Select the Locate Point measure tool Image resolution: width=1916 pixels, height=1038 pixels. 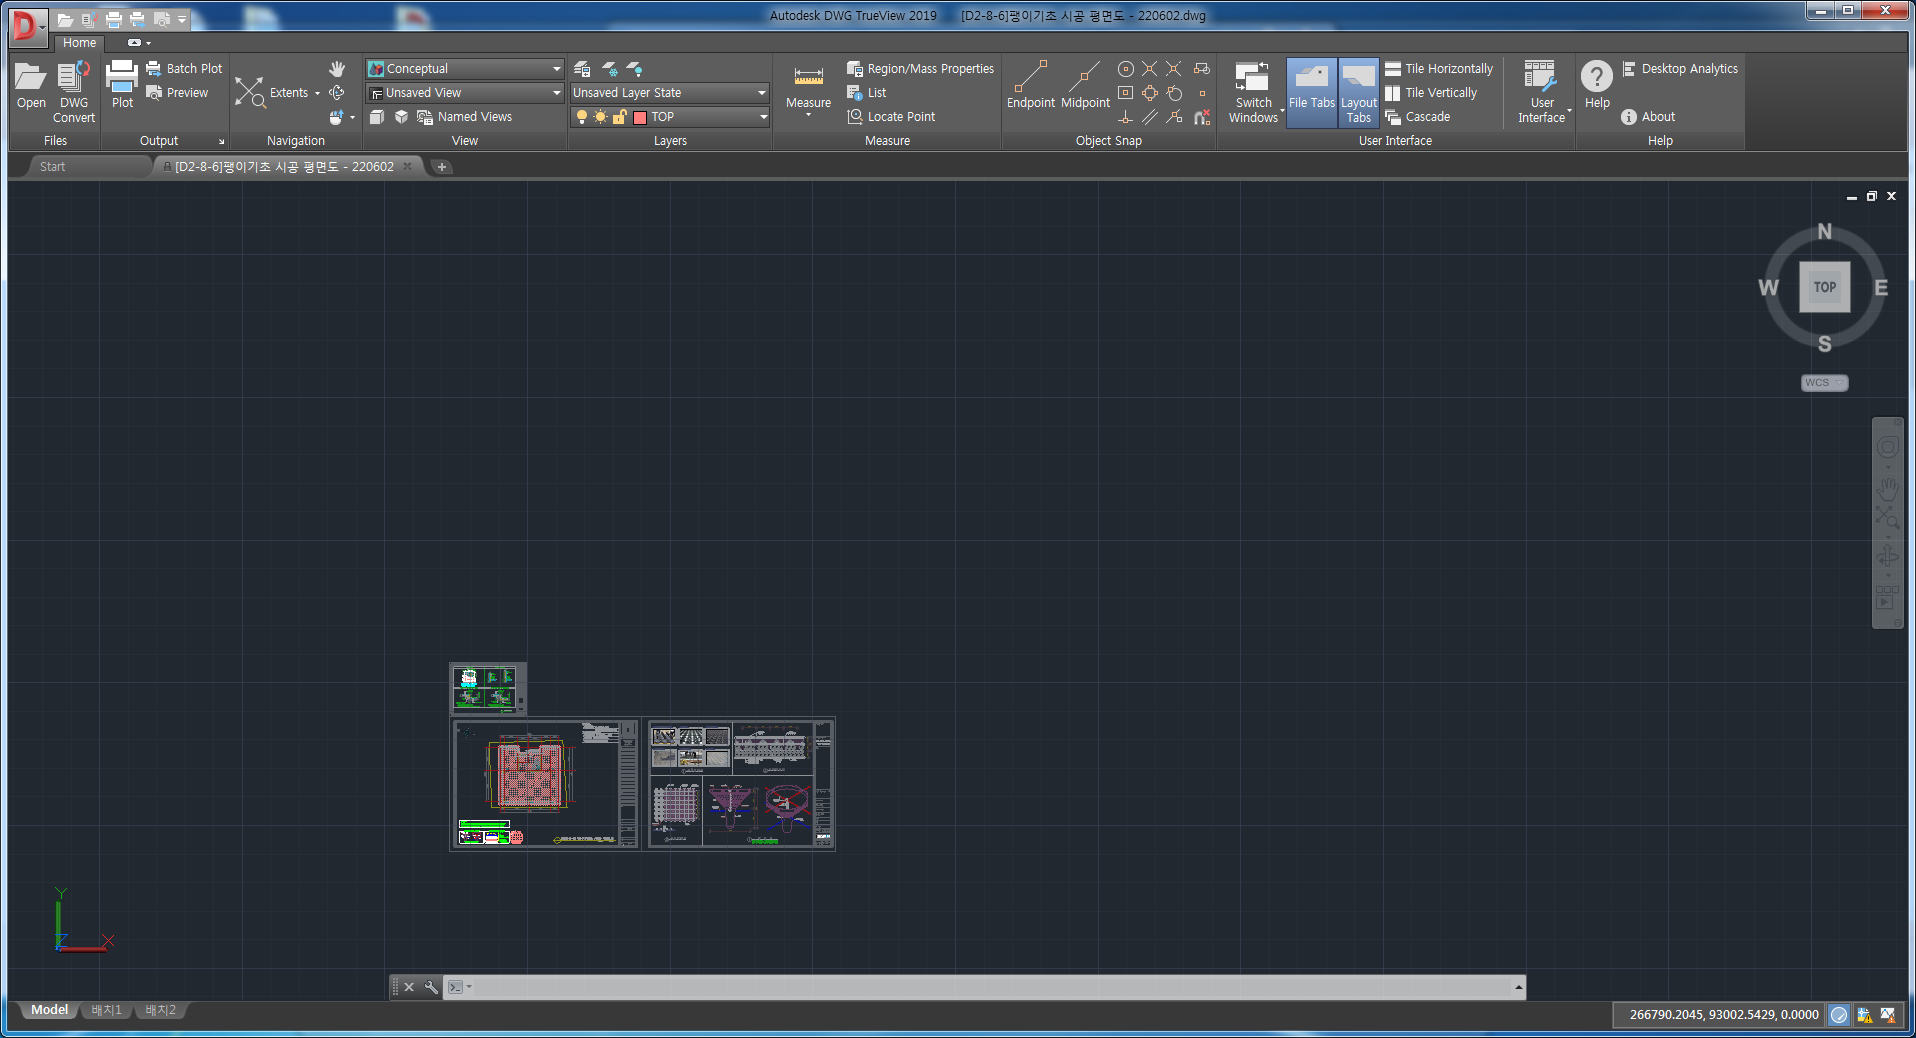pyautogui.click(x=892, y=116)
